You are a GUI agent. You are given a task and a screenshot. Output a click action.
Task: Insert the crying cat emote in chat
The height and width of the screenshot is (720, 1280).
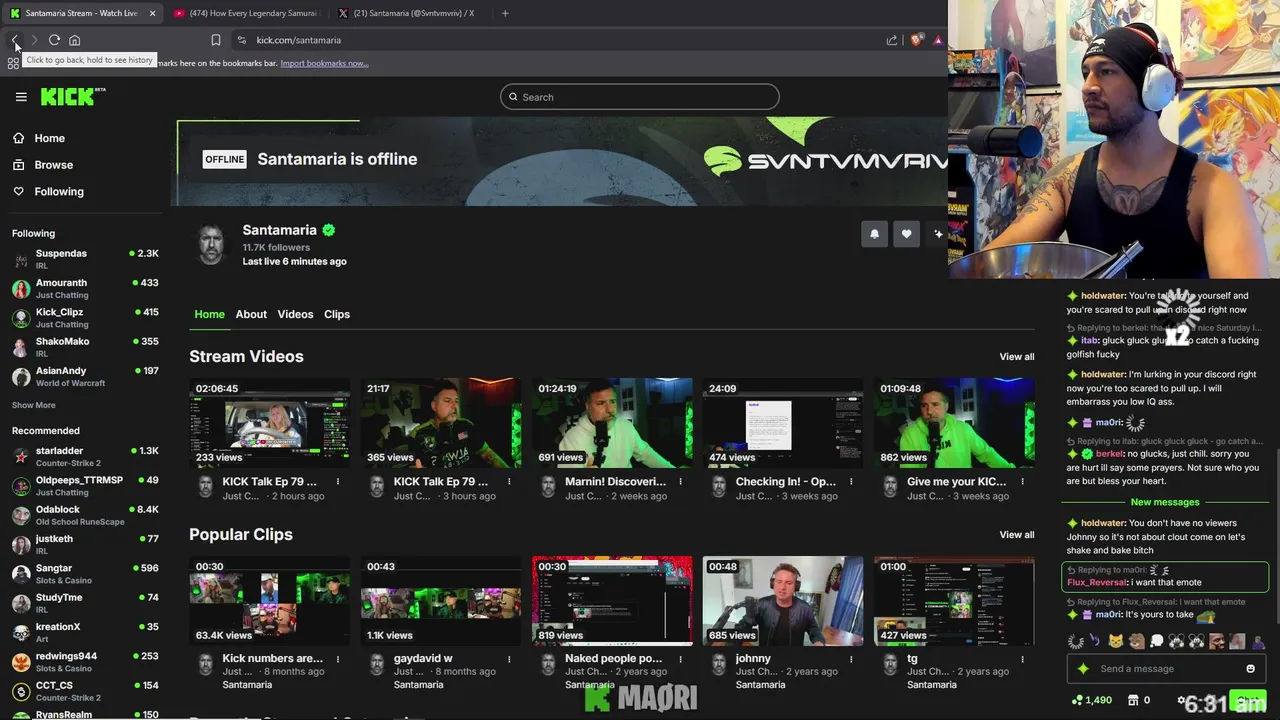coord(1116,642)
